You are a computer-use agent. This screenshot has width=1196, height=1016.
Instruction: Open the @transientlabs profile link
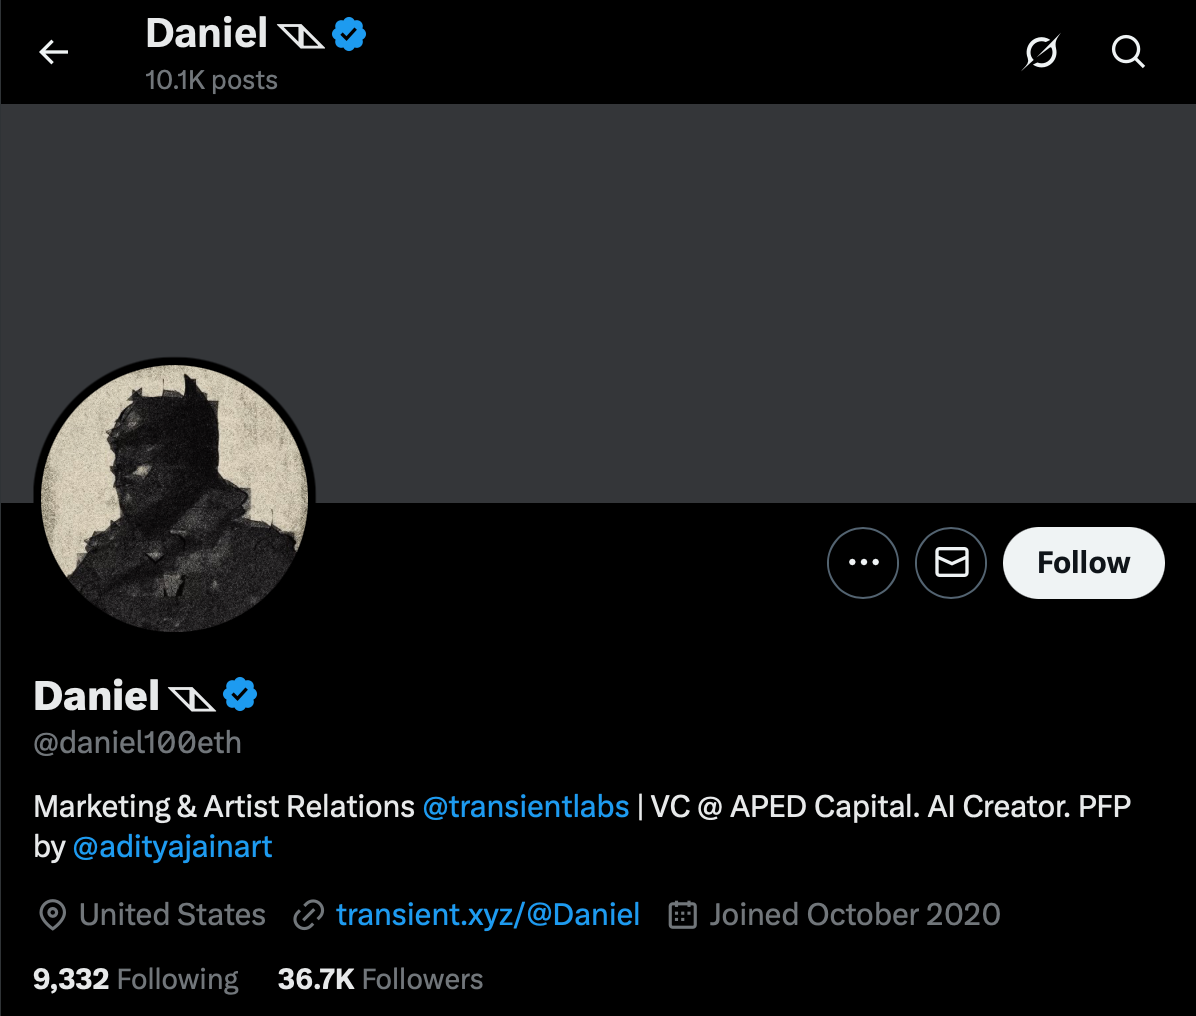tap(525, 806)
